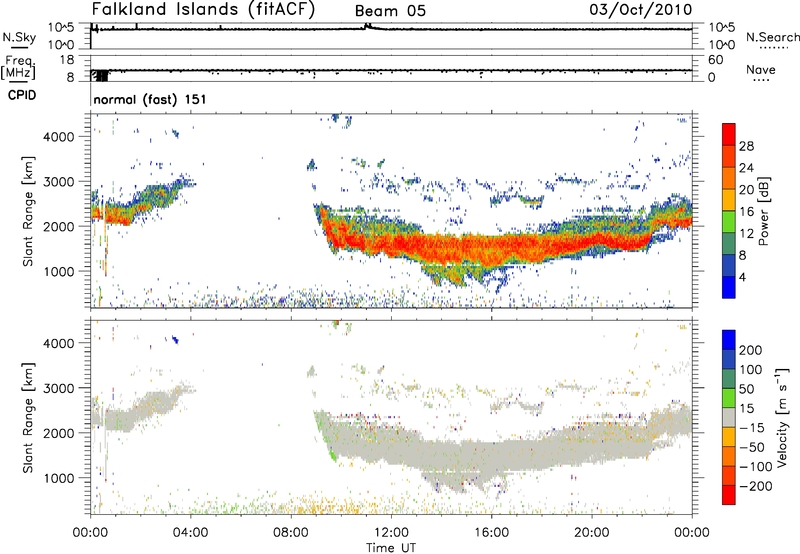
Task: Click the '18' tick of the frequency axis
Action: 67,60
